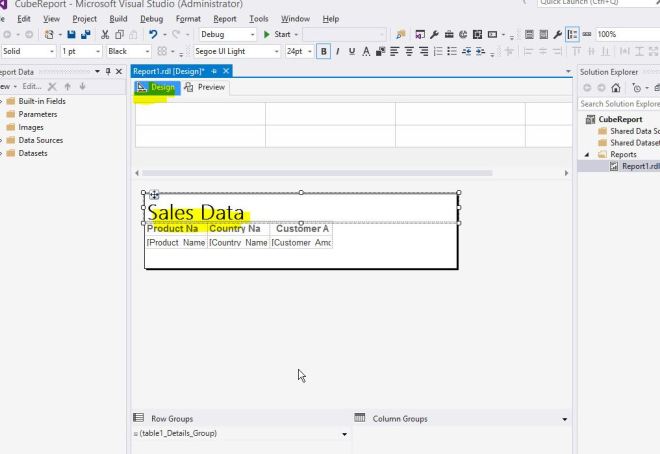Click the table move handle icon
Image resolution: width=660 pixels, height=454 pixels.
pyautogui.click(x=154, y=195)
